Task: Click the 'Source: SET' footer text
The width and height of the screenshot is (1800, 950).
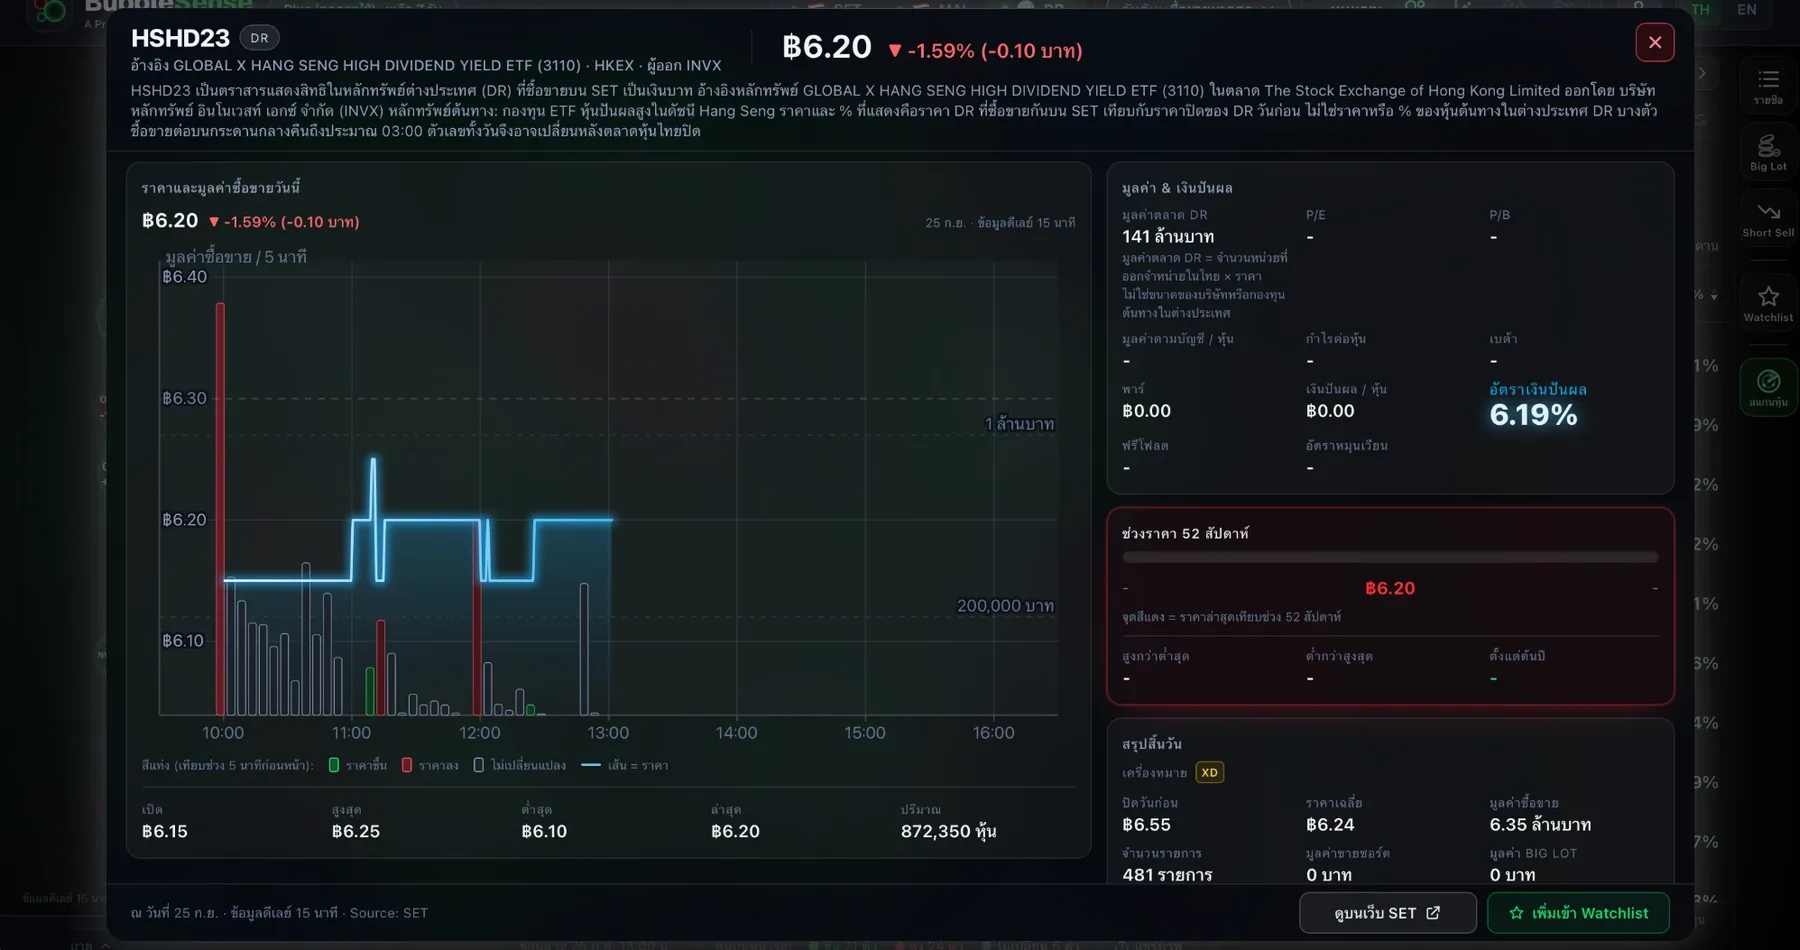Action: click(x=389, y=913)
